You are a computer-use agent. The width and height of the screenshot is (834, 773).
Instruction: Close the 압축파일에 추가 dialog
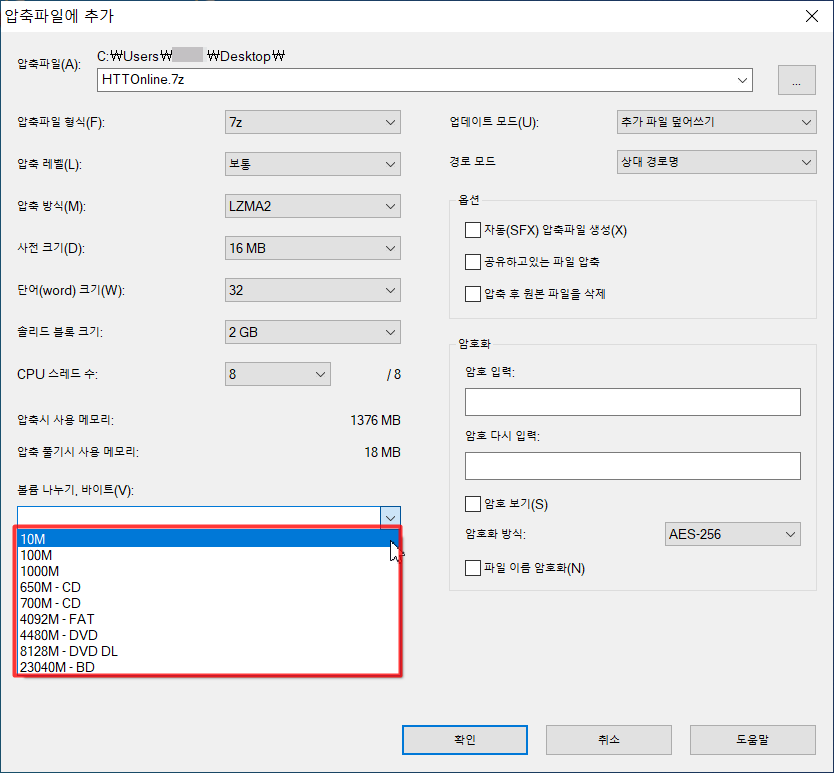pyautogui.click(x=812, y=16)
